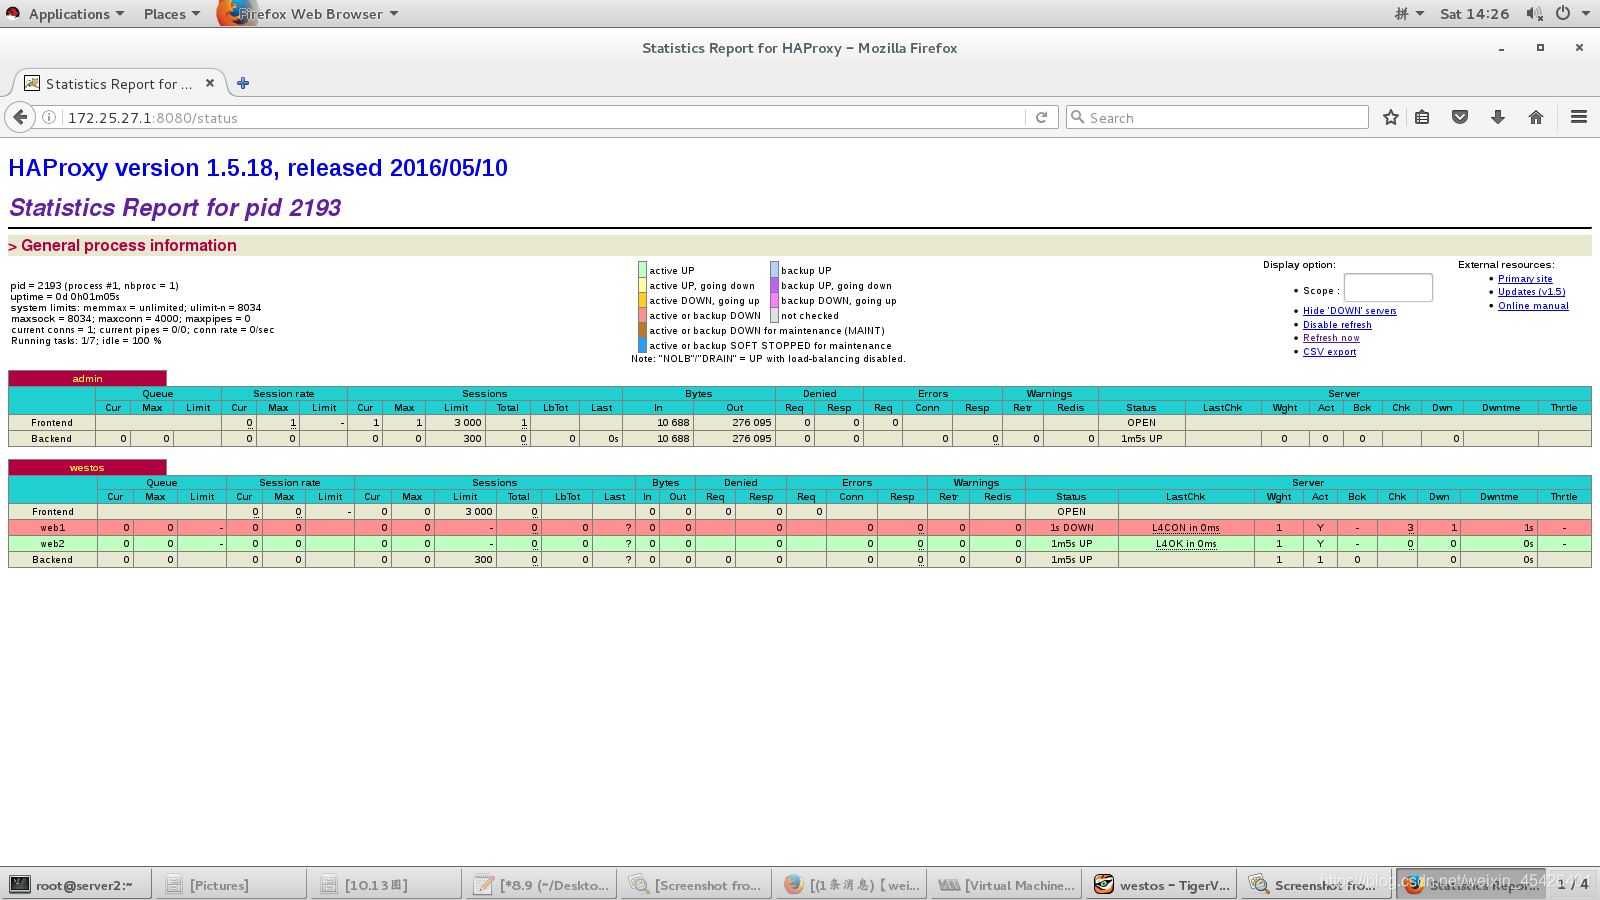Close the Statistics Report tab

coord(210,83)
